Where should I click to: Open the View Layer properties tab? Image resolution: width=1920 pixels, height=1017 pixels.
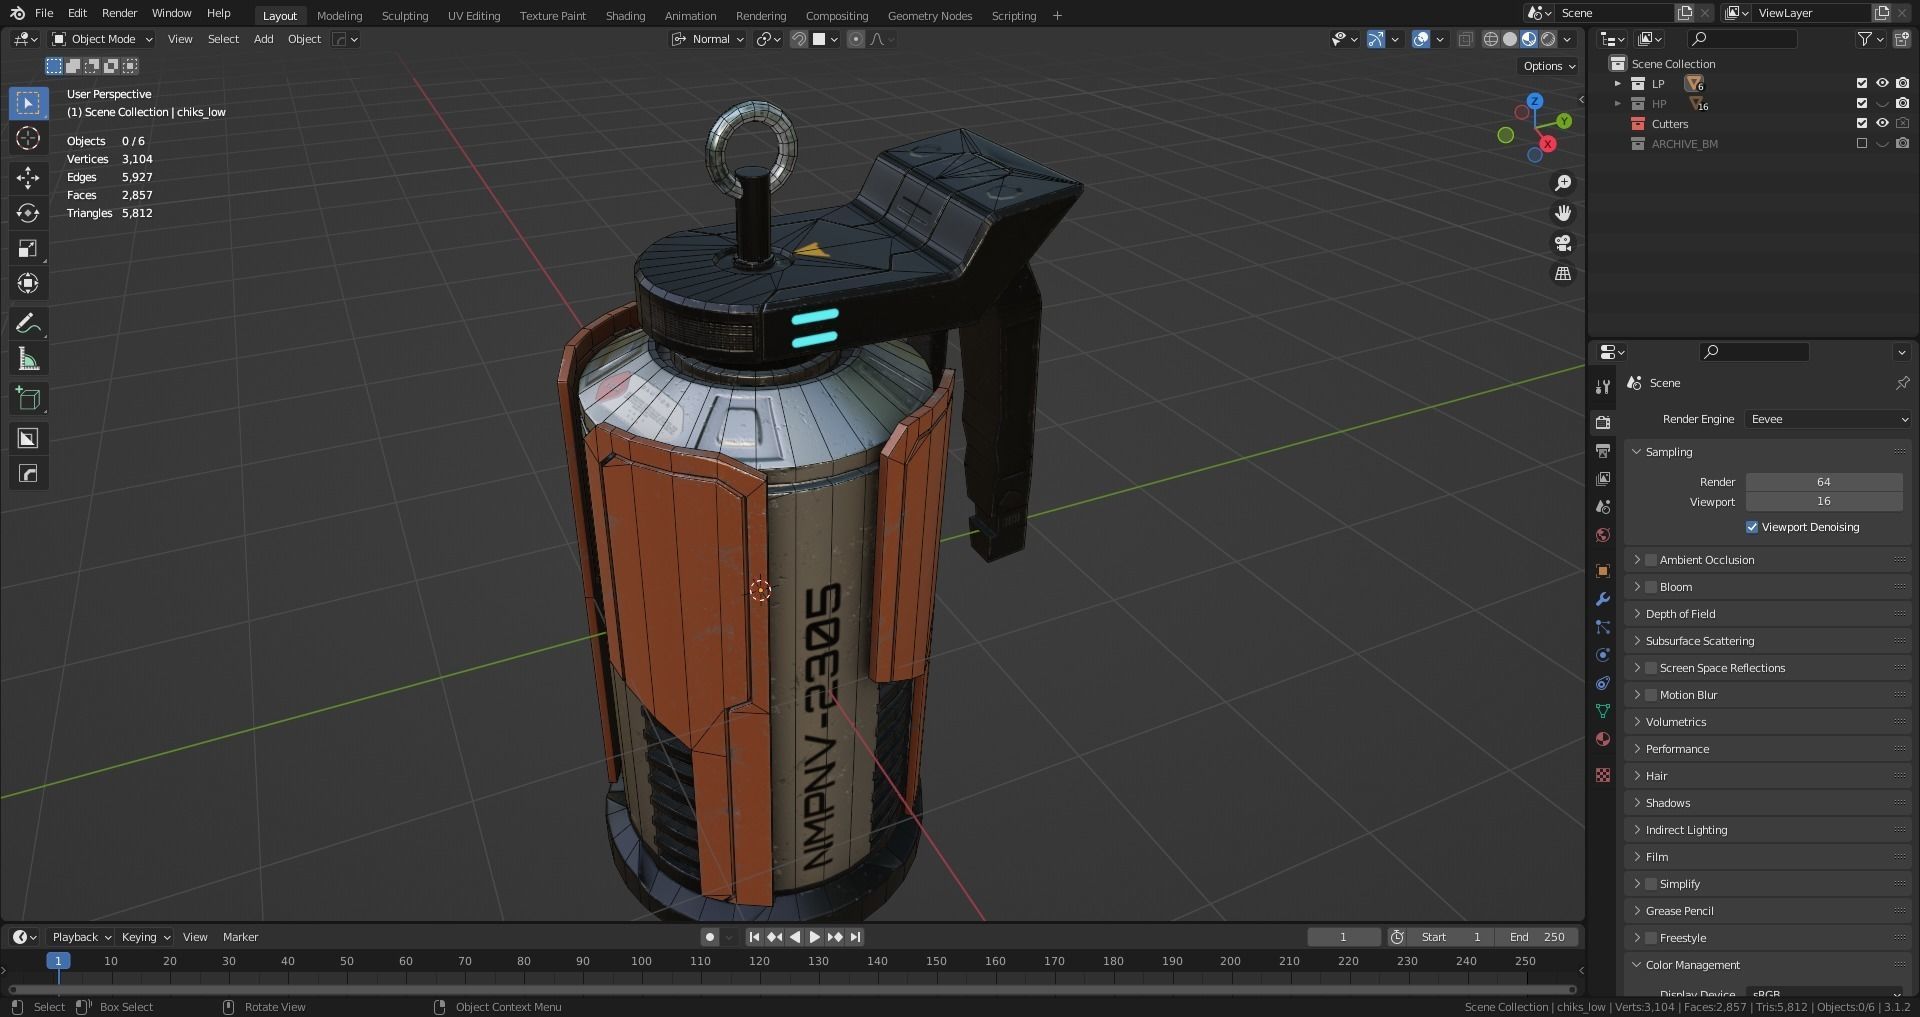click(1603, 479)
